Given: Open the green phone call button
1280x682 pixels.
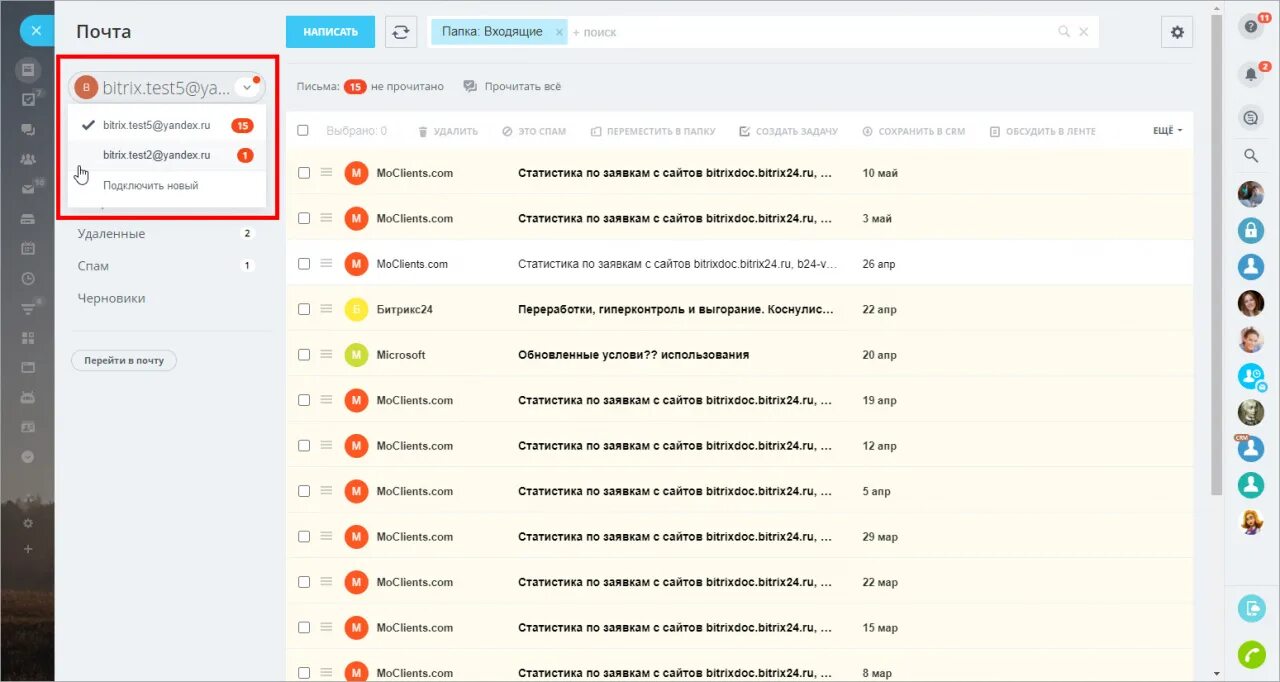Looking at the screenshot, I should [1251, 654].
